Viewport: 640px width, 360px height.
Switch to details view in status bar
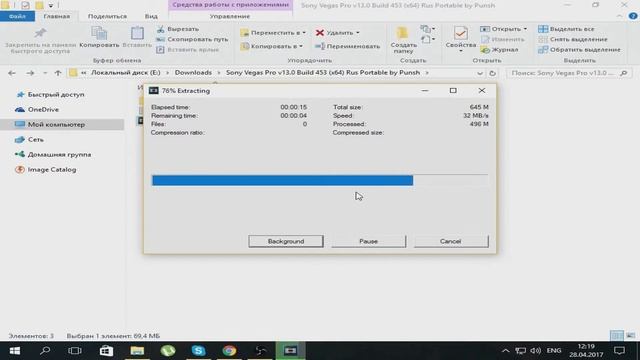coord(617,336)
